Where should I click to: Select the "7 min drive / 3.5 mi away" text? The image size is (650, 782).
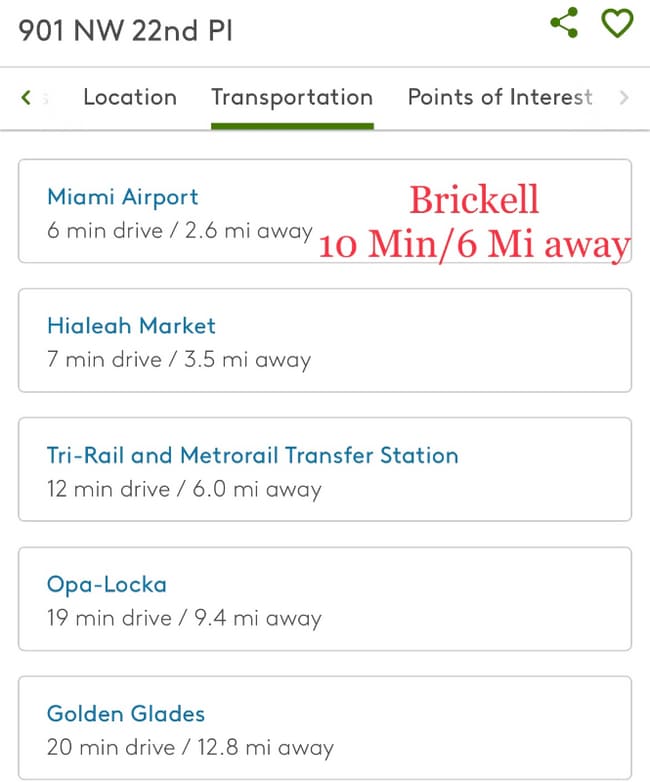[179, 360]
